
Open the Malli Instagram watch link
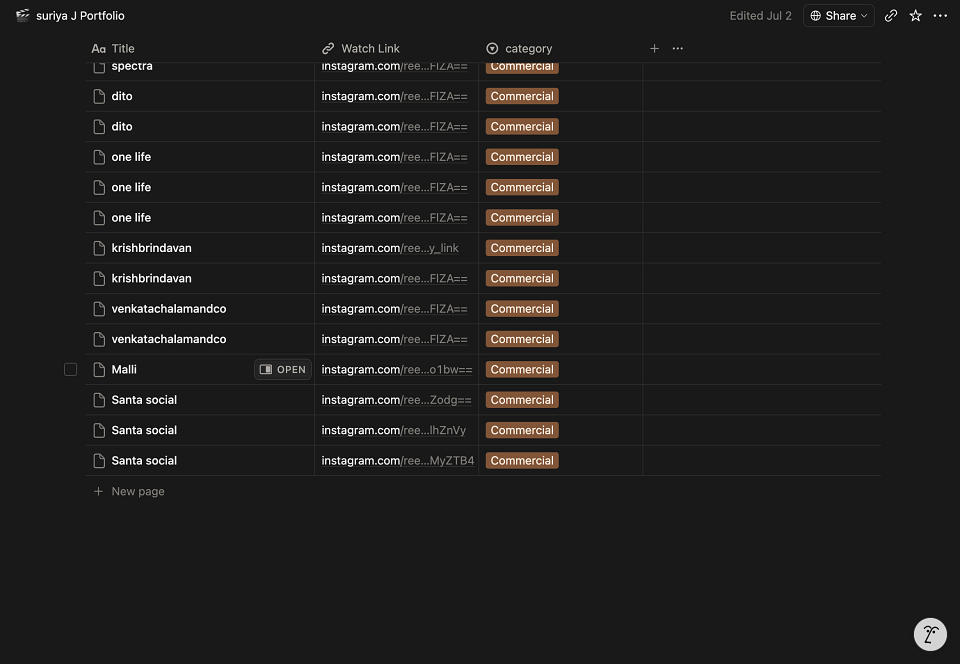397,370
